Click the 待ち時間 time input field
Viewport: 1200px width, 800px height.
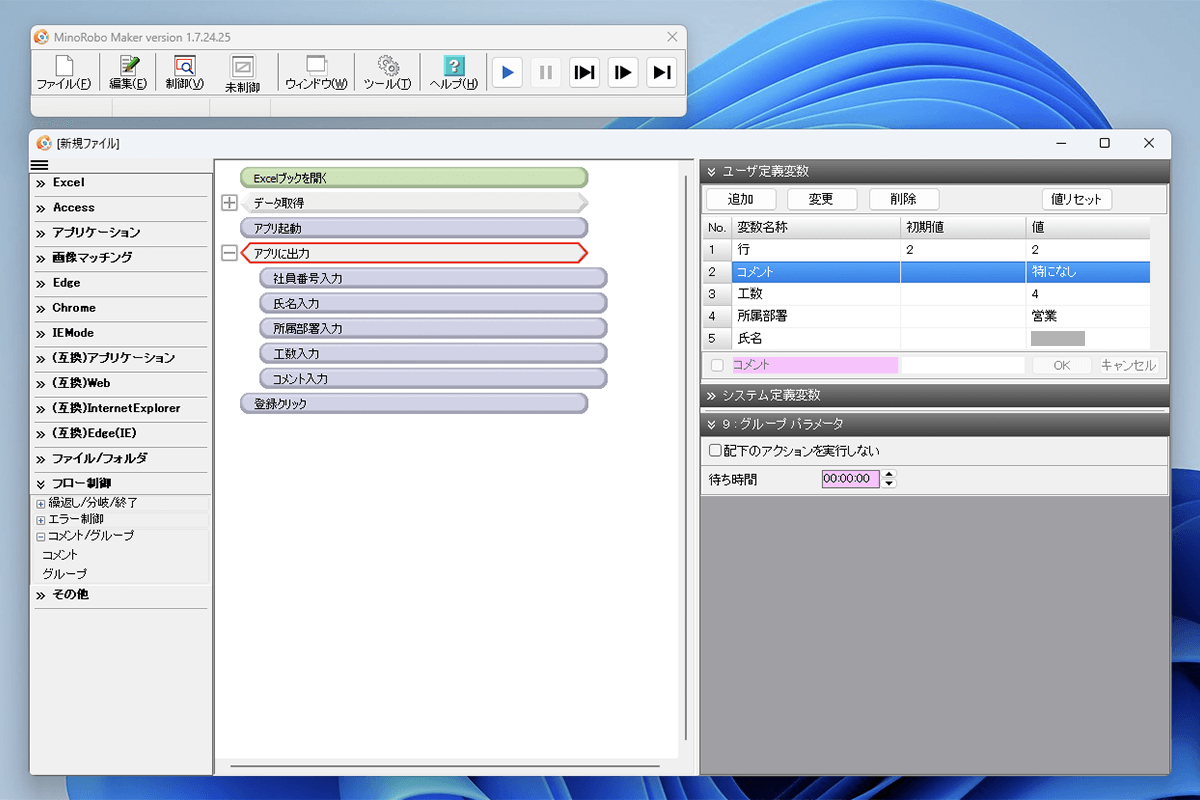pyautogui.click(x=851, y=479)
